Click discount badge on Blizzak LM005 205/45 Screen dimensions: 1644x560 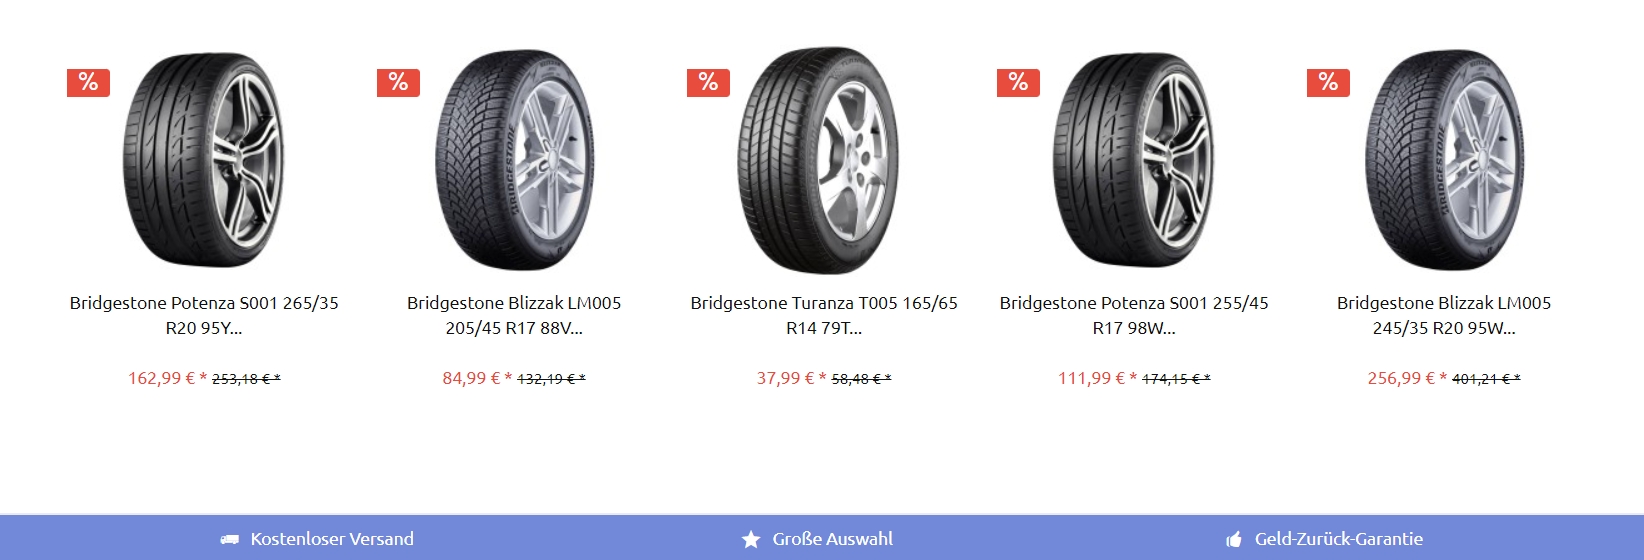398,83
